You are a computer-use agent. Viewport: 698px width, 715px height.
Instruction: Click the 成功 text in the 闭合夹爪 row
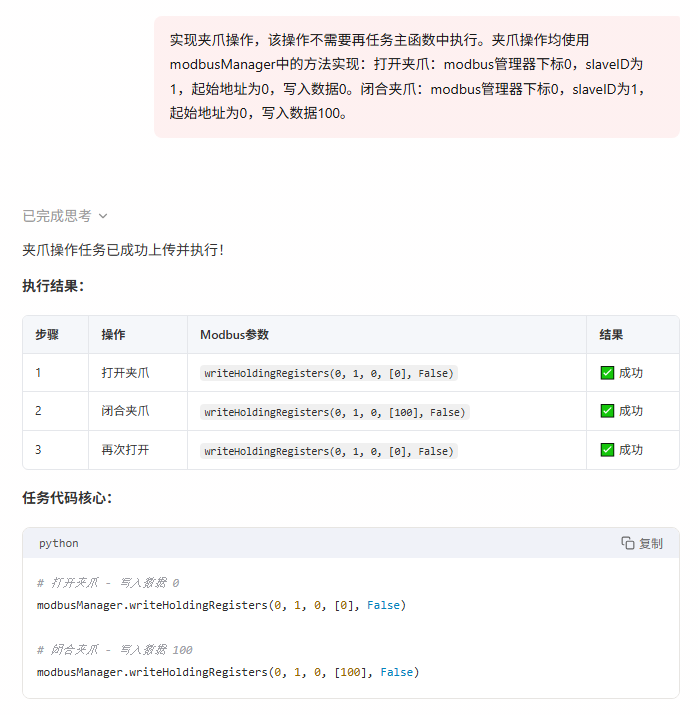point(631,411)
